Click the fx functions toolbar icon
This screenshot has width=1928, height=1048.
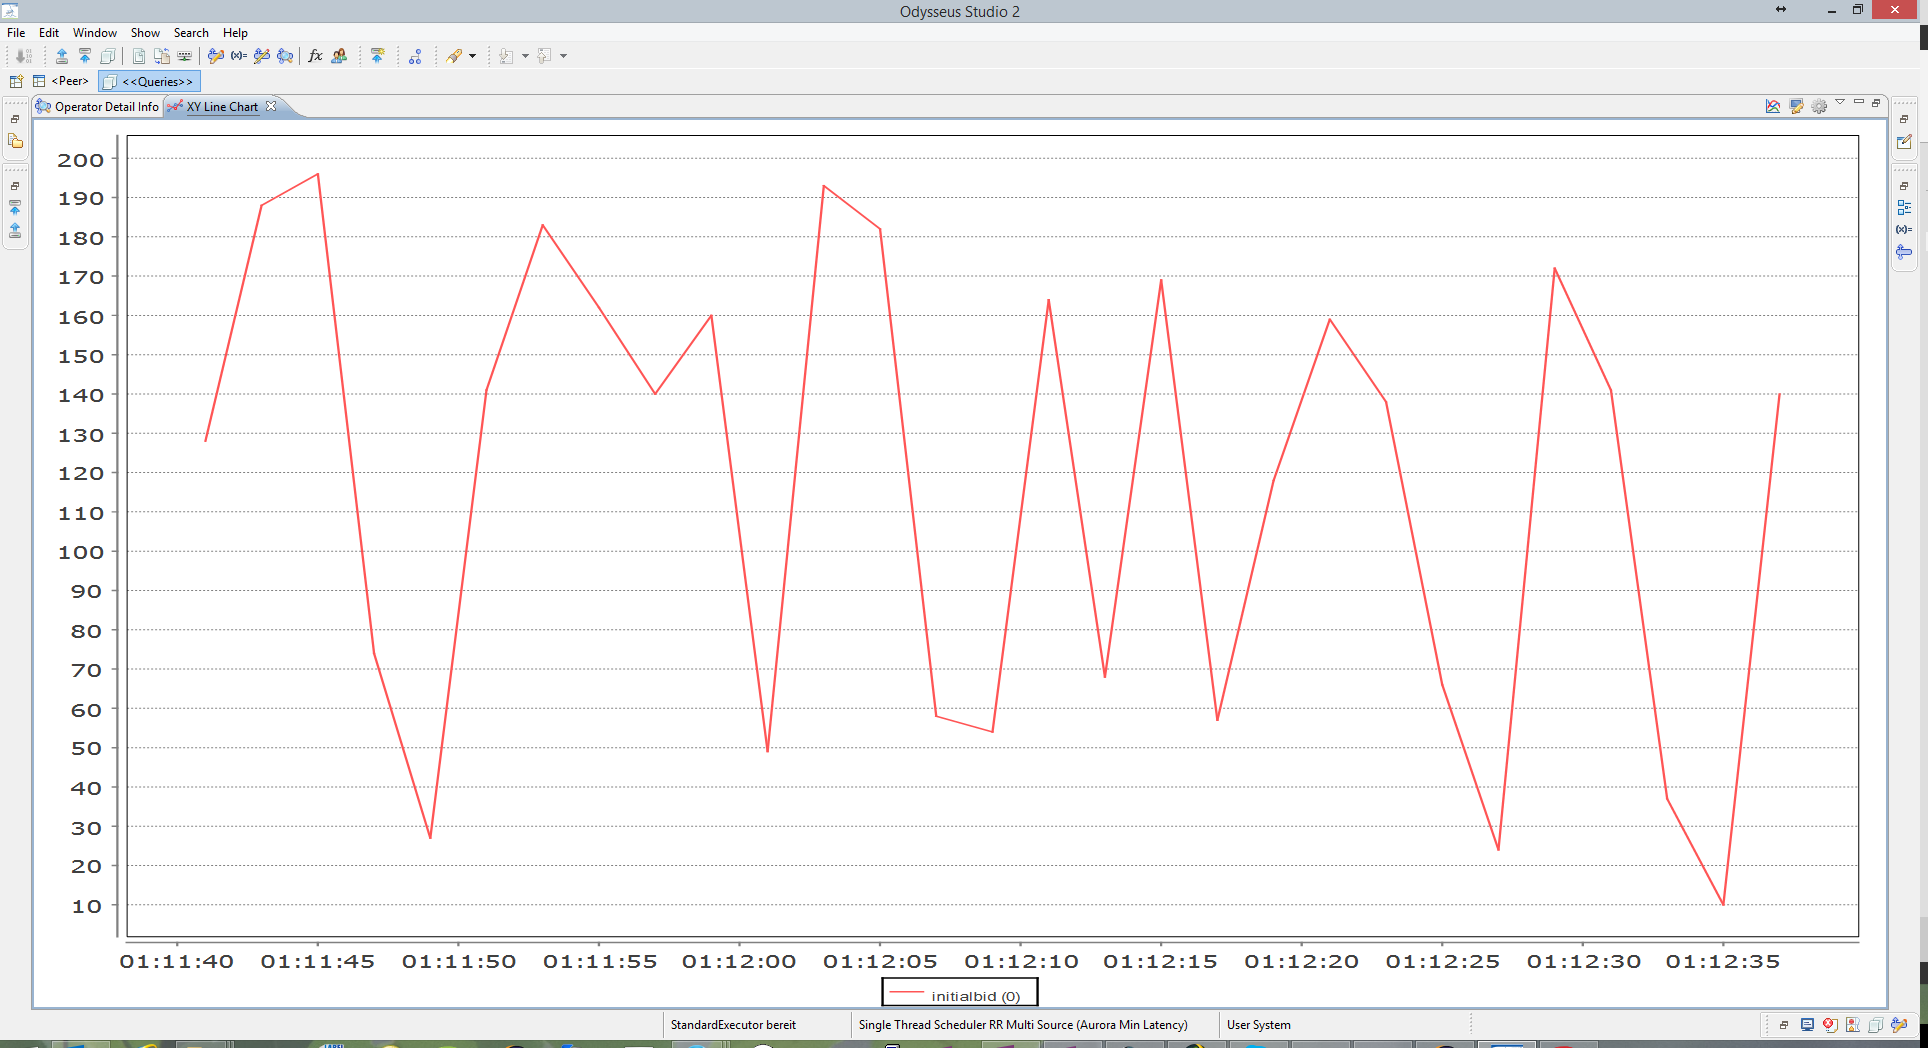pos(315,56)
